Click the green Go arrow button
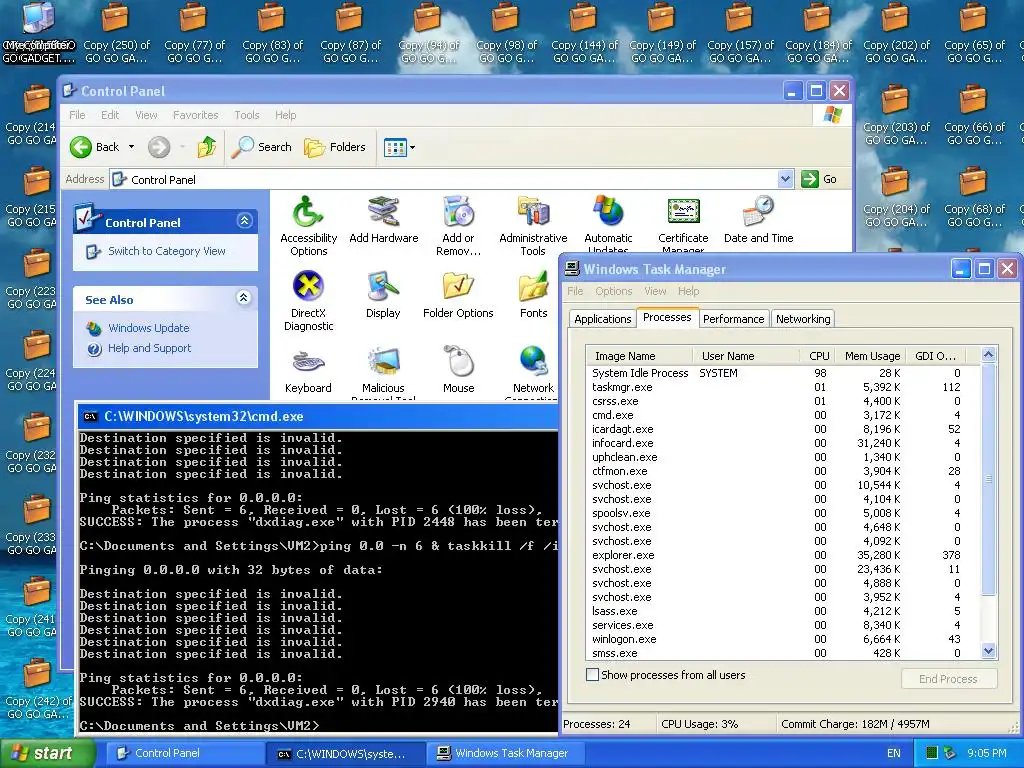Screen dimensions: 1024x768 pos(810,179)
